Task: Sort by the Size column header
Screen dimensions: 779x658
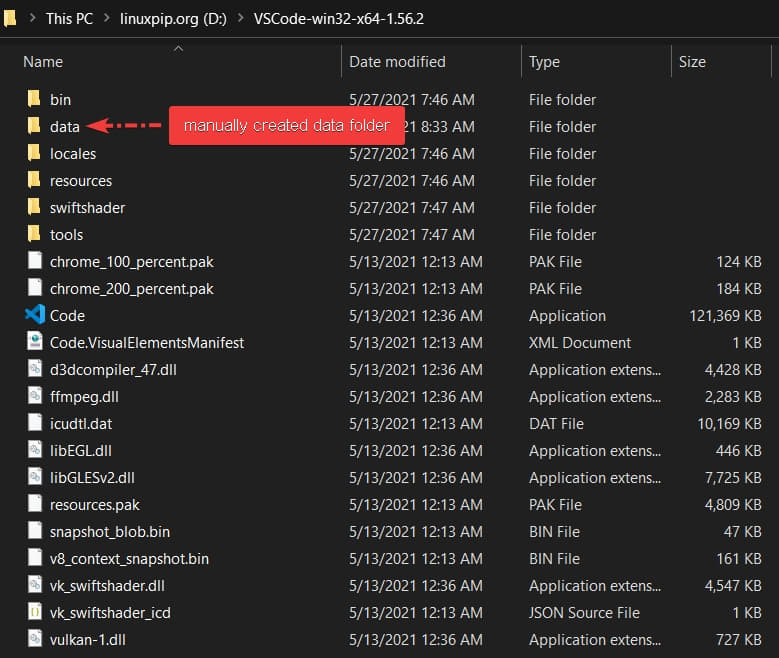Action: pos(692,62)
